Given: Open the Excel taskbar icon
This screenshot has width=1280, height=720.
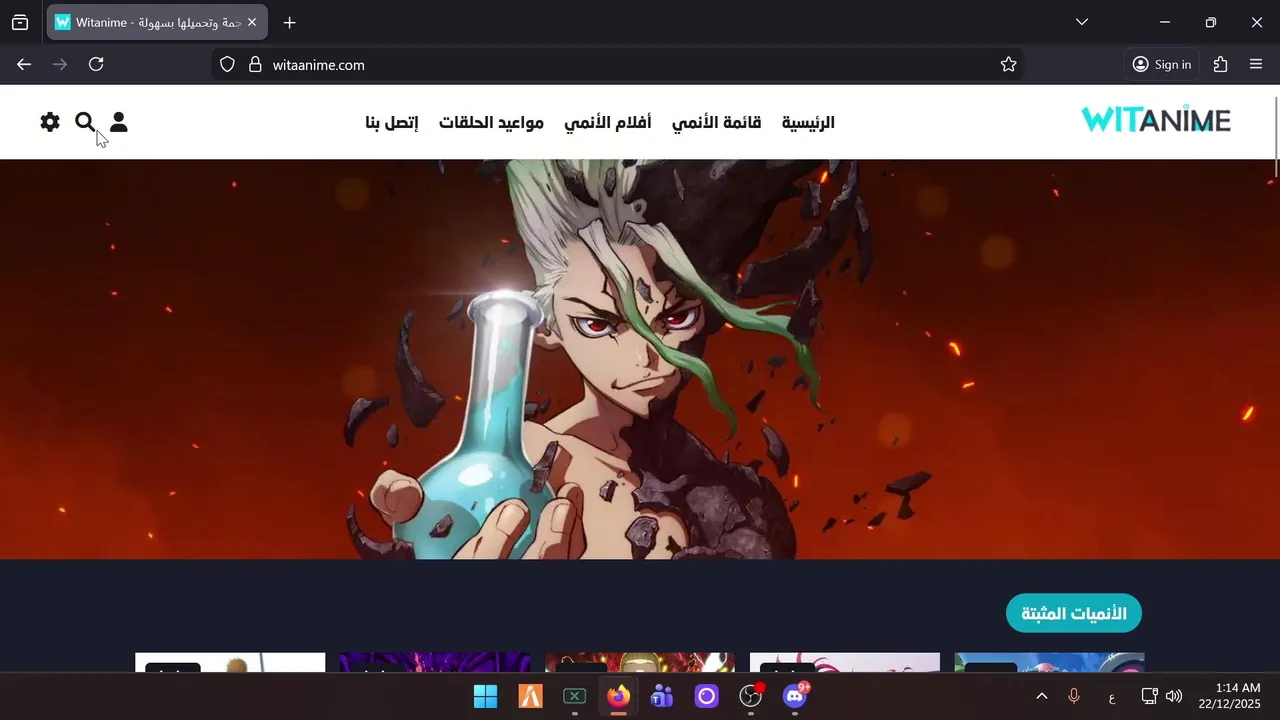Looking at the screenshot, I should tap(574, 696).
